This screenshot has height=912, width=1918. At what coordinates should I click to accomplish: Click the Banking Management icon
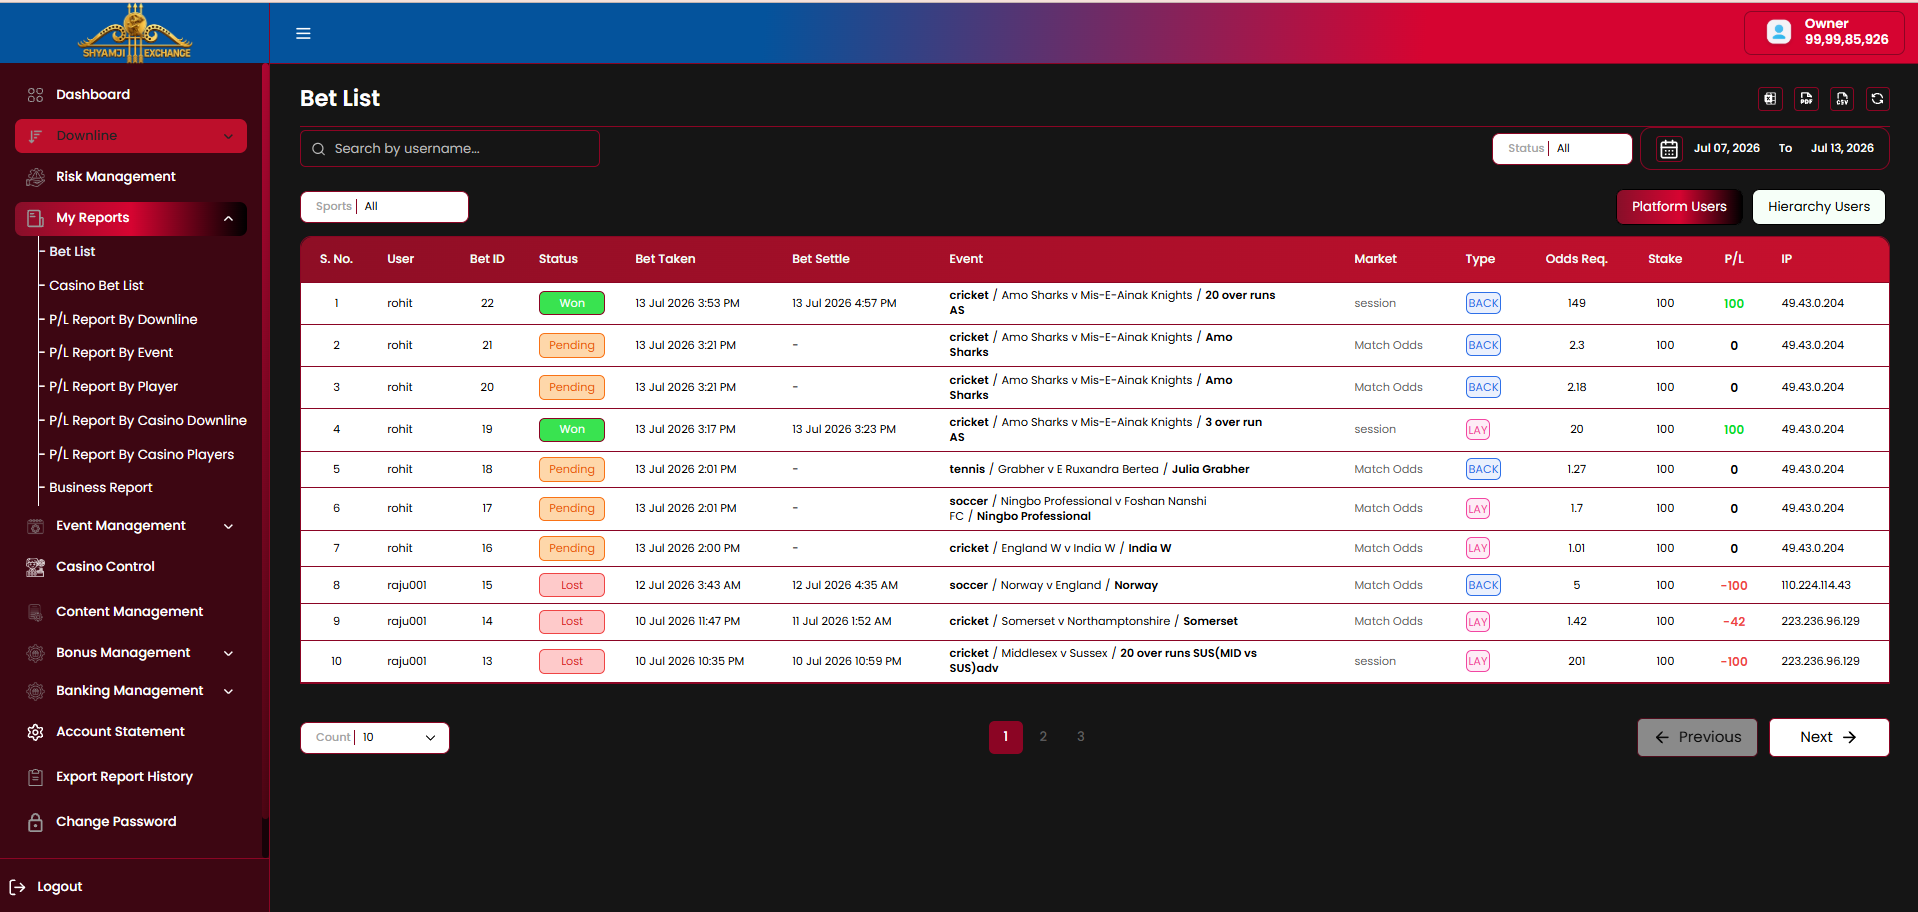point(35,691)
